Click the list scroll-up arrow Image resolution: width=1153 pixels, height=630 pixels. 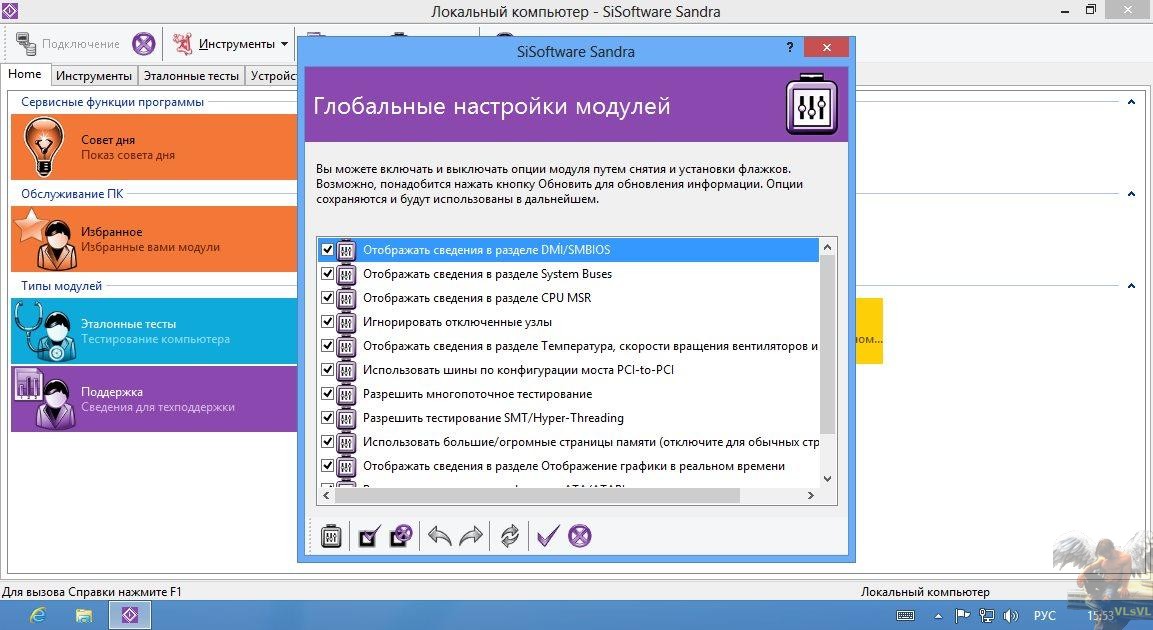click(x=827, y=247)
